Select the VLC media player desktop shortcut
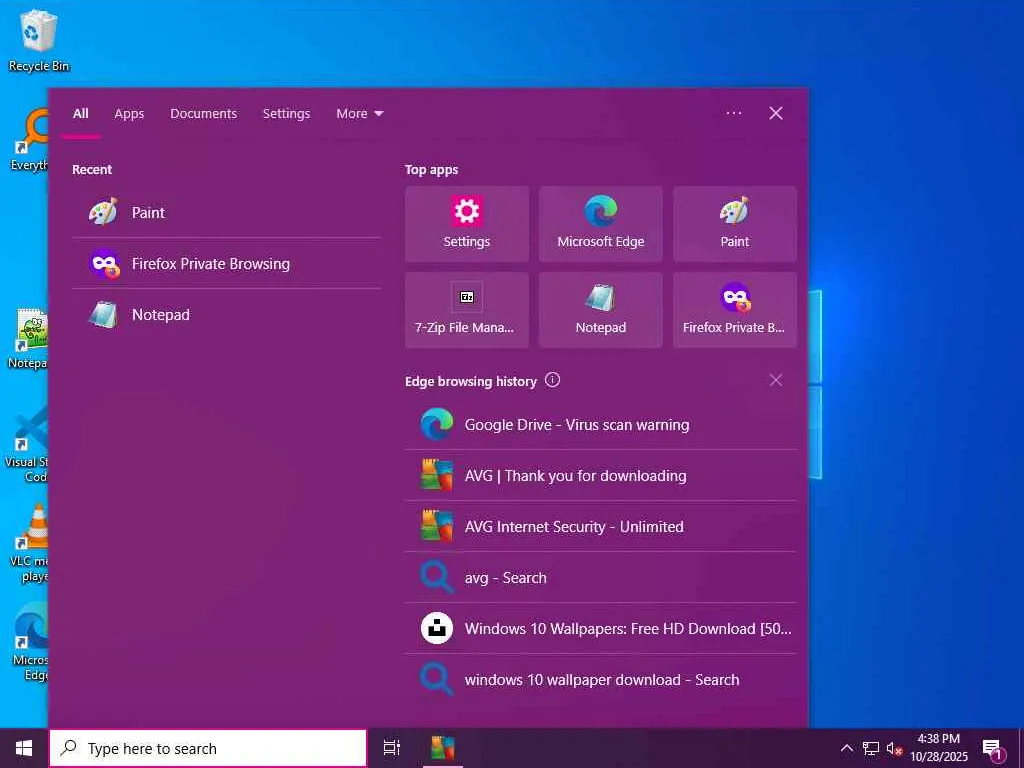This screenshot has width=1024, height=768. [x=29, y=543]
